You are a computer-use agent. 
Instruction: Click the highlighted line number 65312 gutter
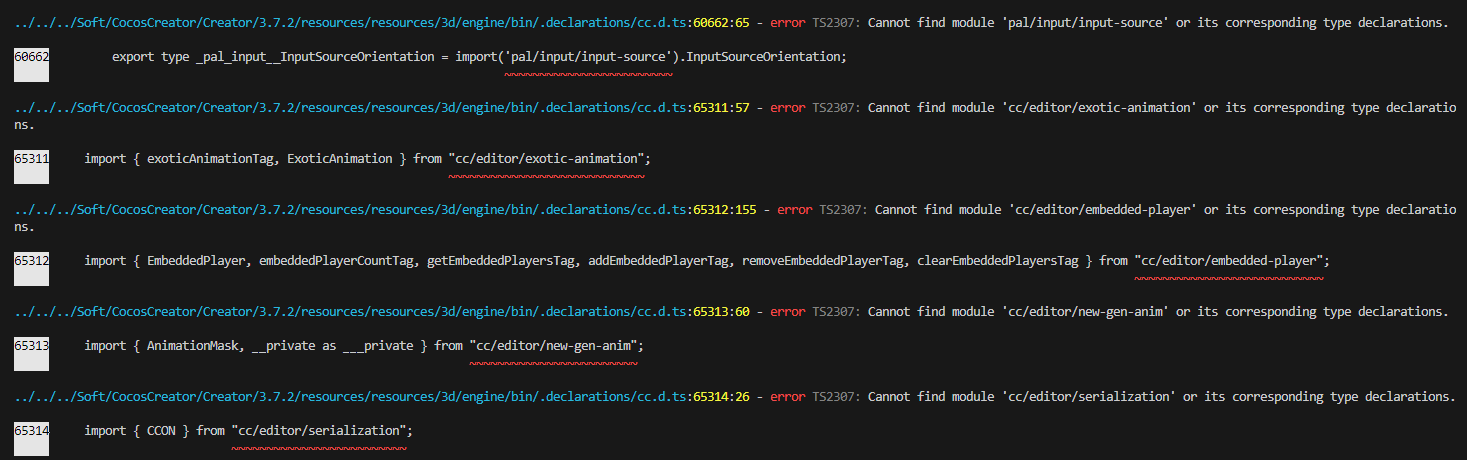pos(32,270)
